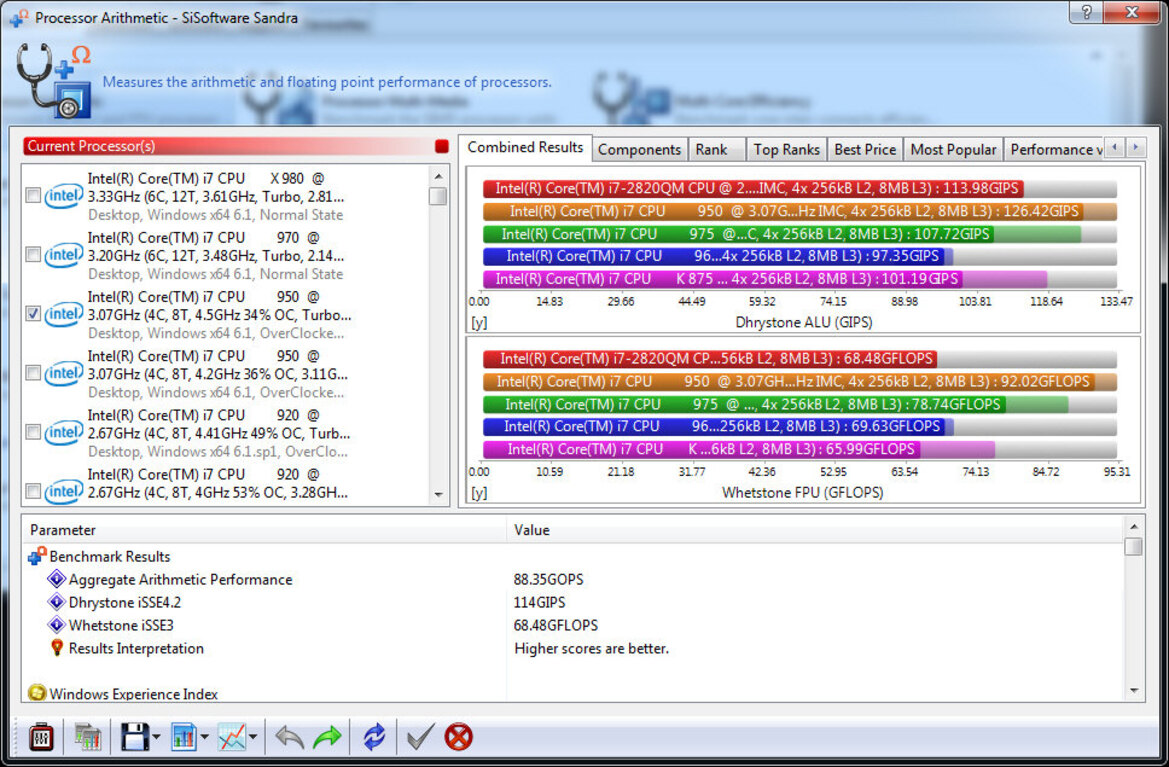Tick the Core i7 X 980 checkbox
Image resolution: width=1169 pixels, height=767 pixels.
pyautogui.click(x=33, y=195)
